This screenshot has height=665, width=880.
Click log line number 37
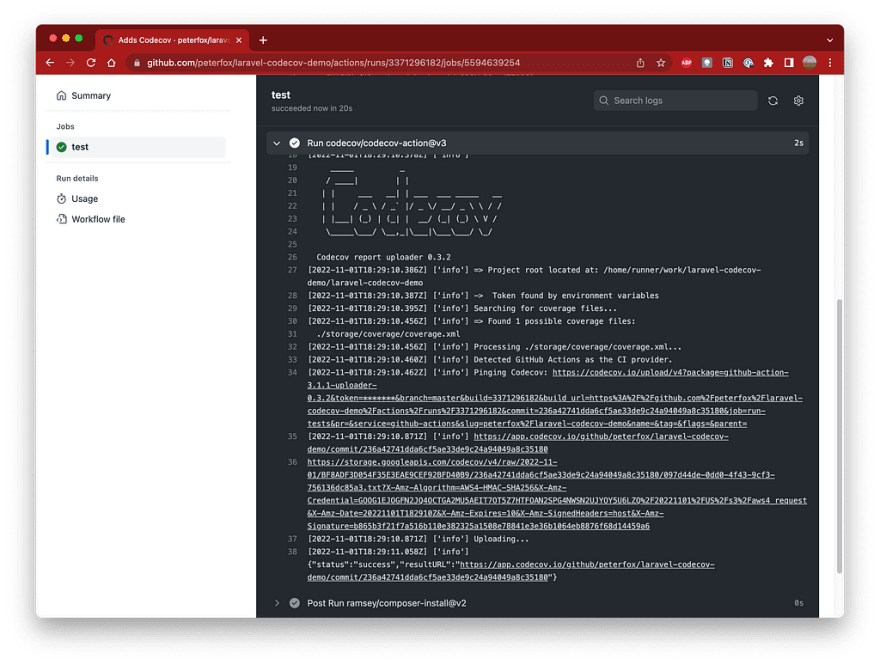292,539
